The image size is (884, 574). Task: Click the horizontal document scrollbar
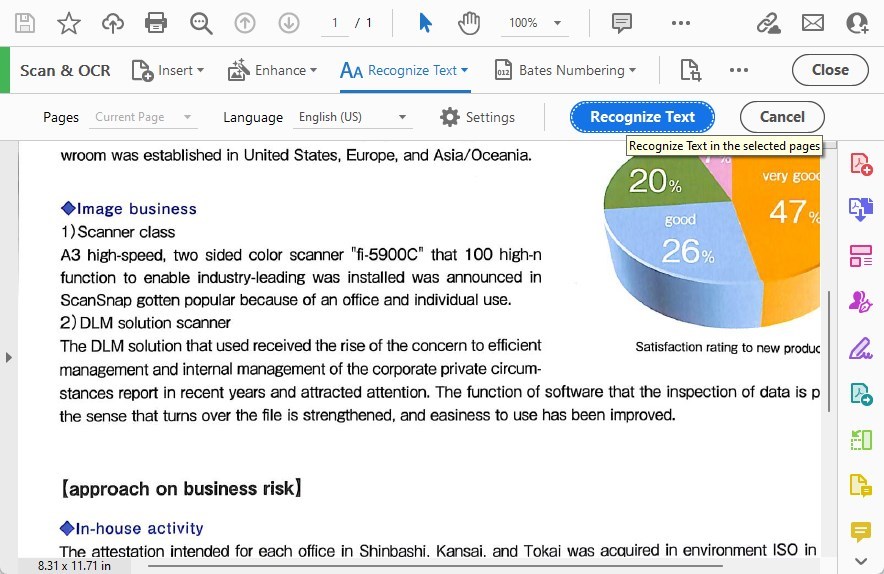(435, 565)
